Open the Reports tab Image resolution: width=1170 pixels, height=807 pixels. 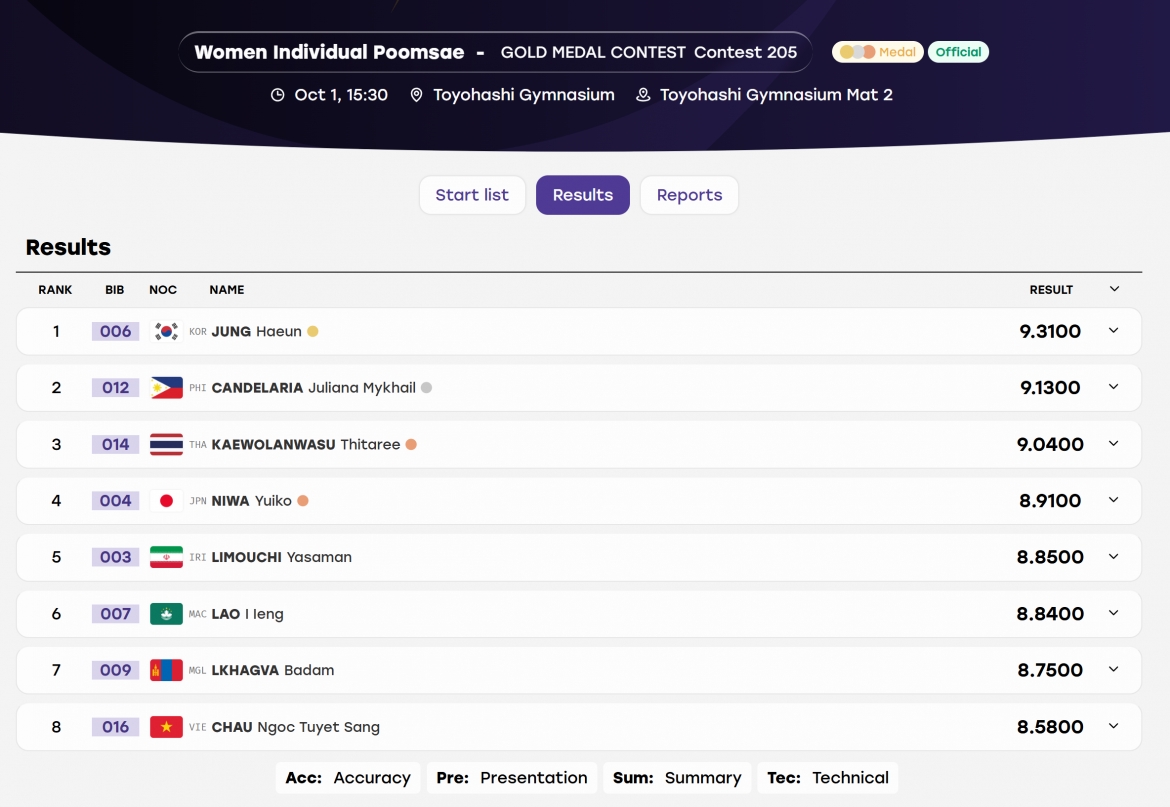[x=689, y=195]
